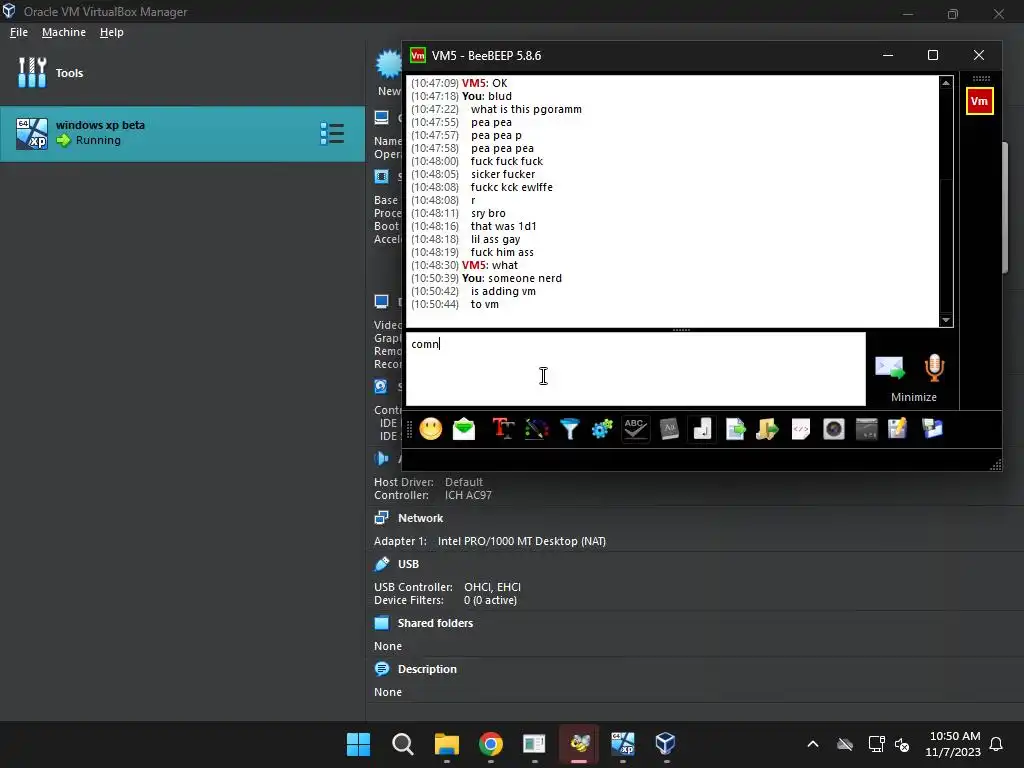This screenshot has width=1024, height=768.
Task: Open the Help menu in VirtualBox
Action: tap(112, 32)
